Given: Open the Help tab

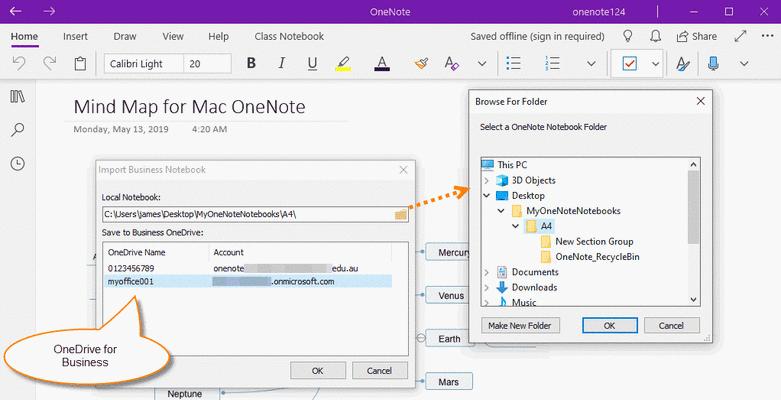Looking at the screenshot, I should 218,36.
